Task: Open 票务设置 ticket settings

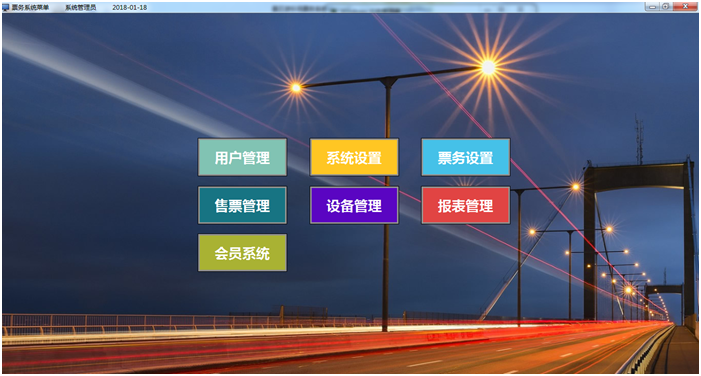Action: pyautogui.click(x=465, y=157)
